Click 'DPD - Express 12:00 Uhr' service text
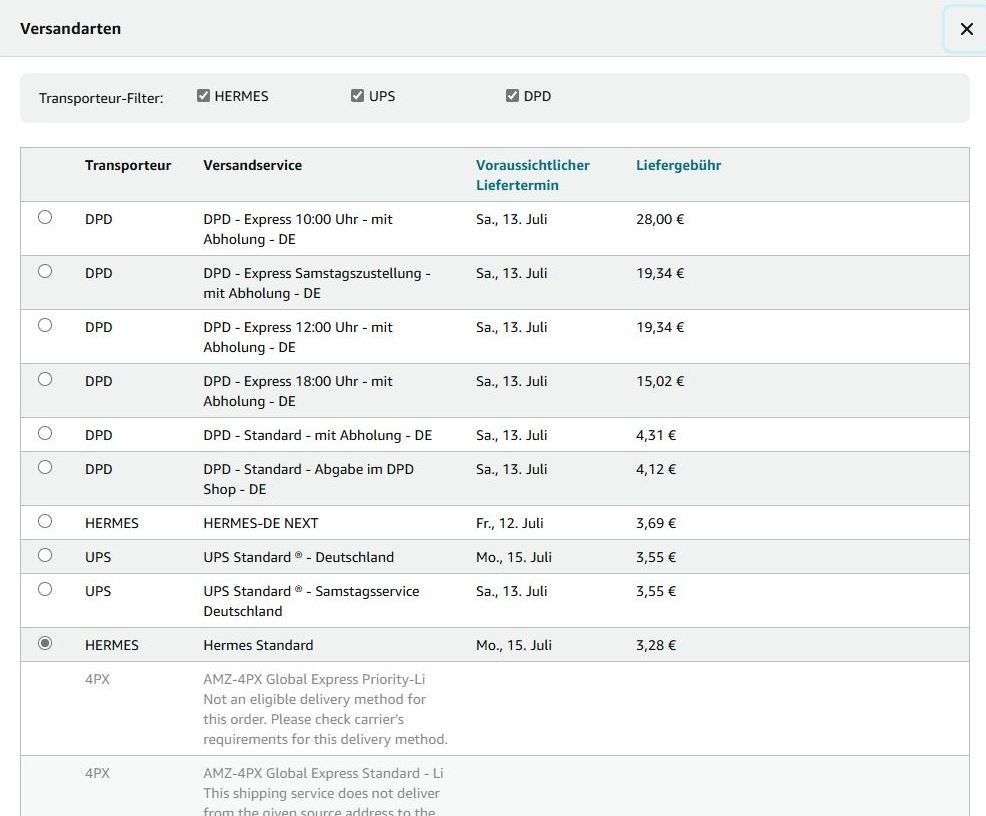Image resolution: width=986 pixels, height=816 pixels. point(297,337)
